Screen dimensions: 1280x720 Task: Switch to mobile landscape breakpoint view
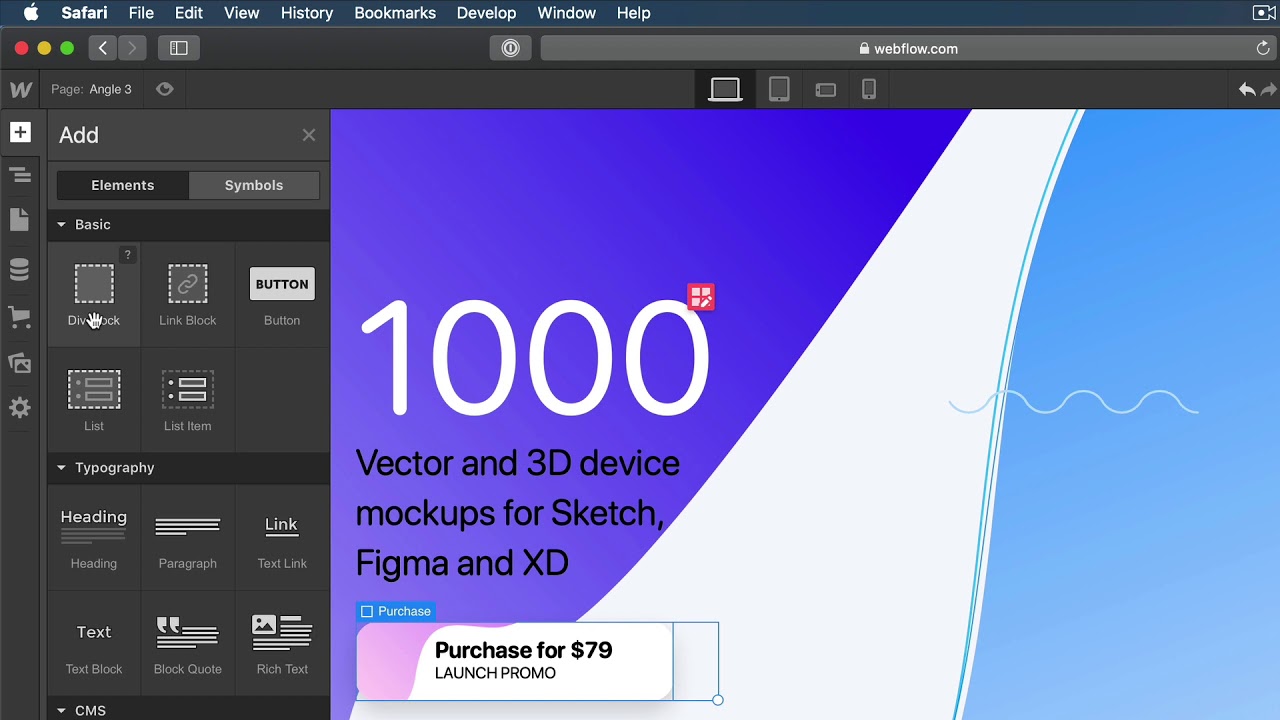pos(826,89)
